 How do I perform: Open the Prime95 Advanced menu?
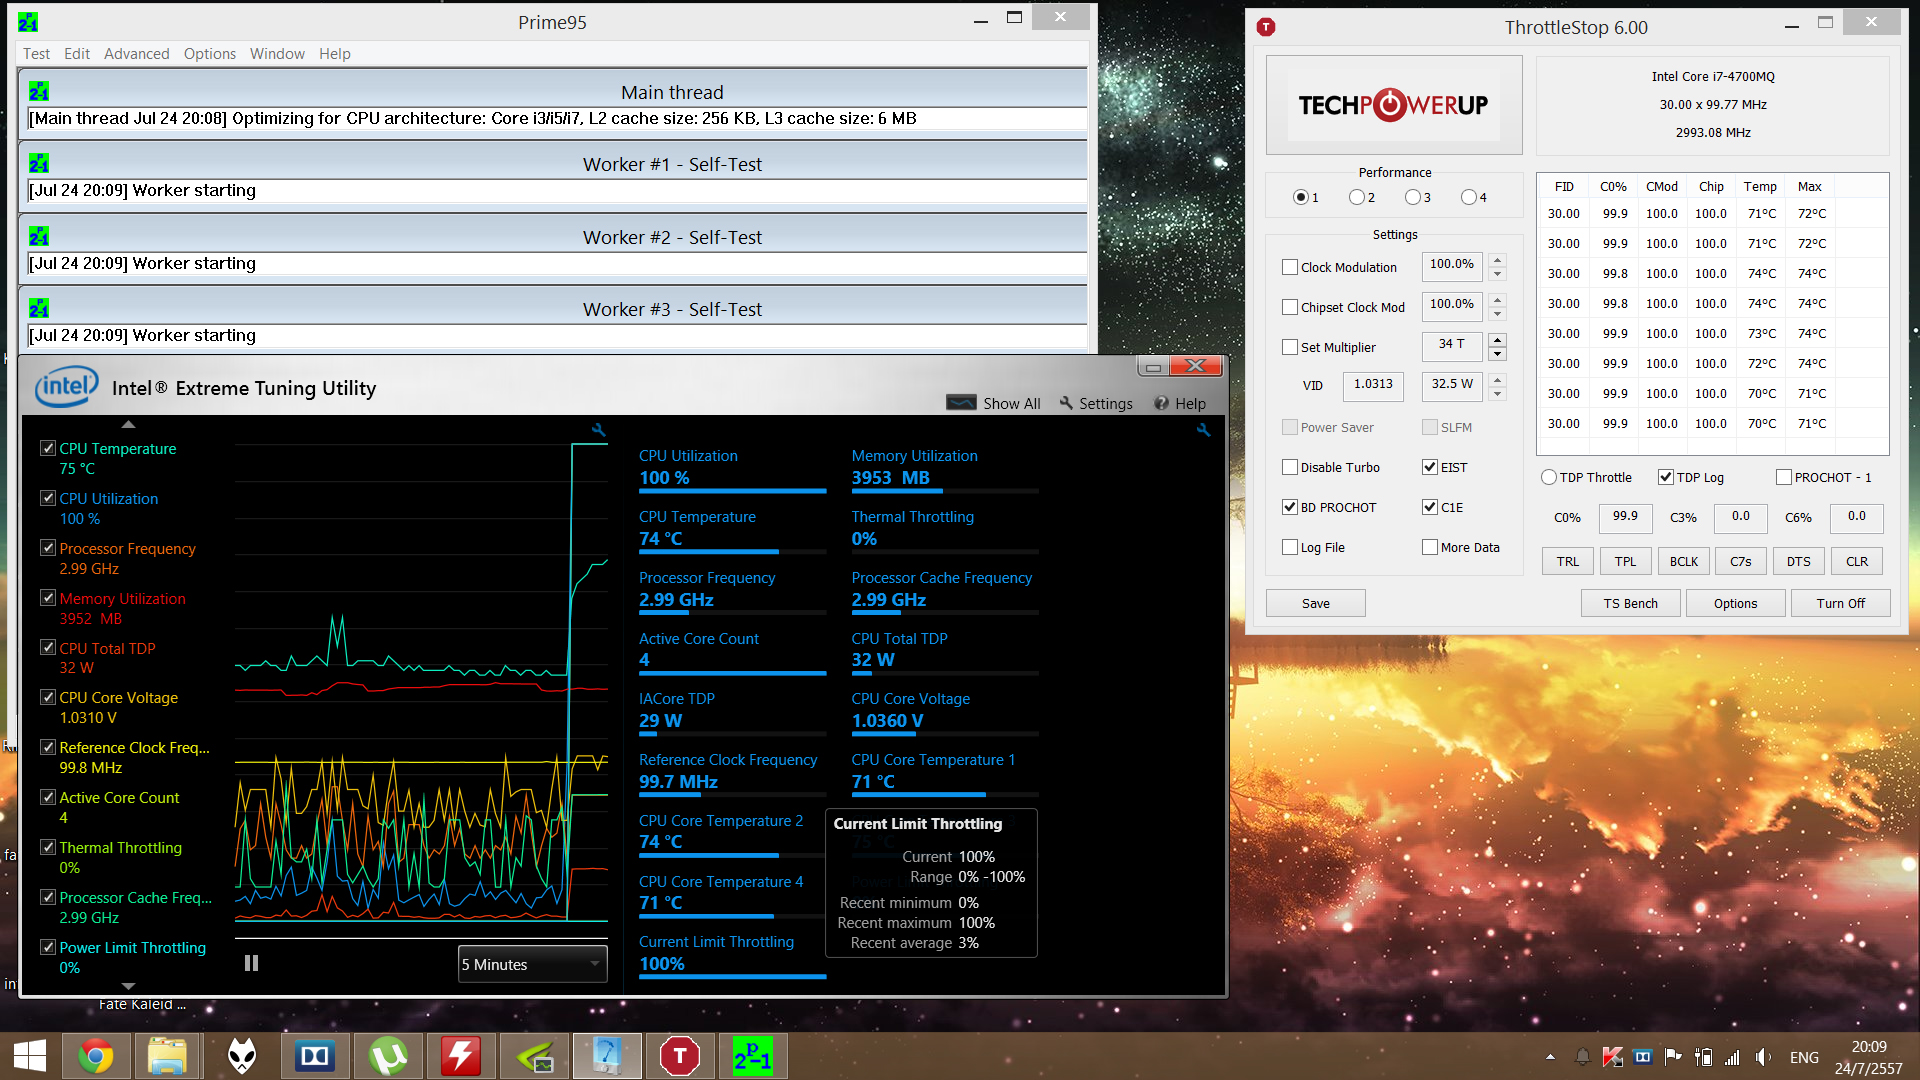[136, 54]
